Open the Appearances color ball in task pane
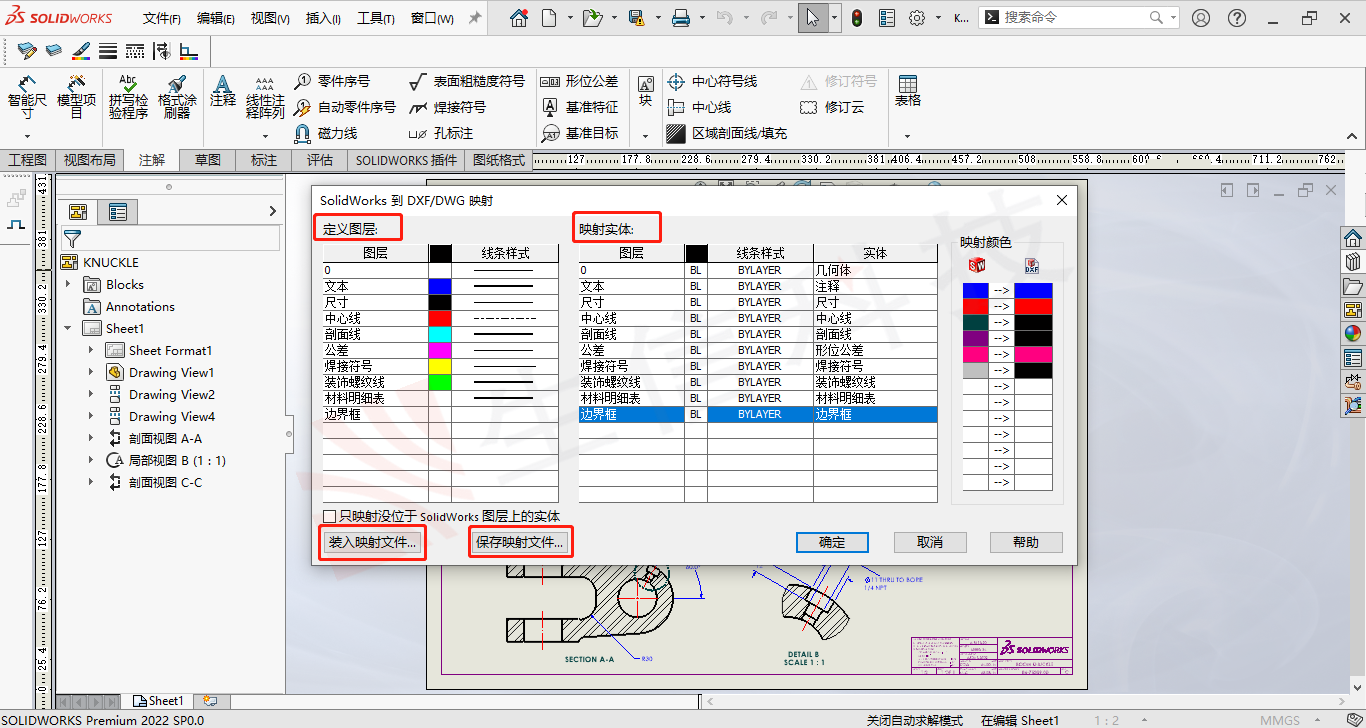1366x728 pixels. point(1353,334)
